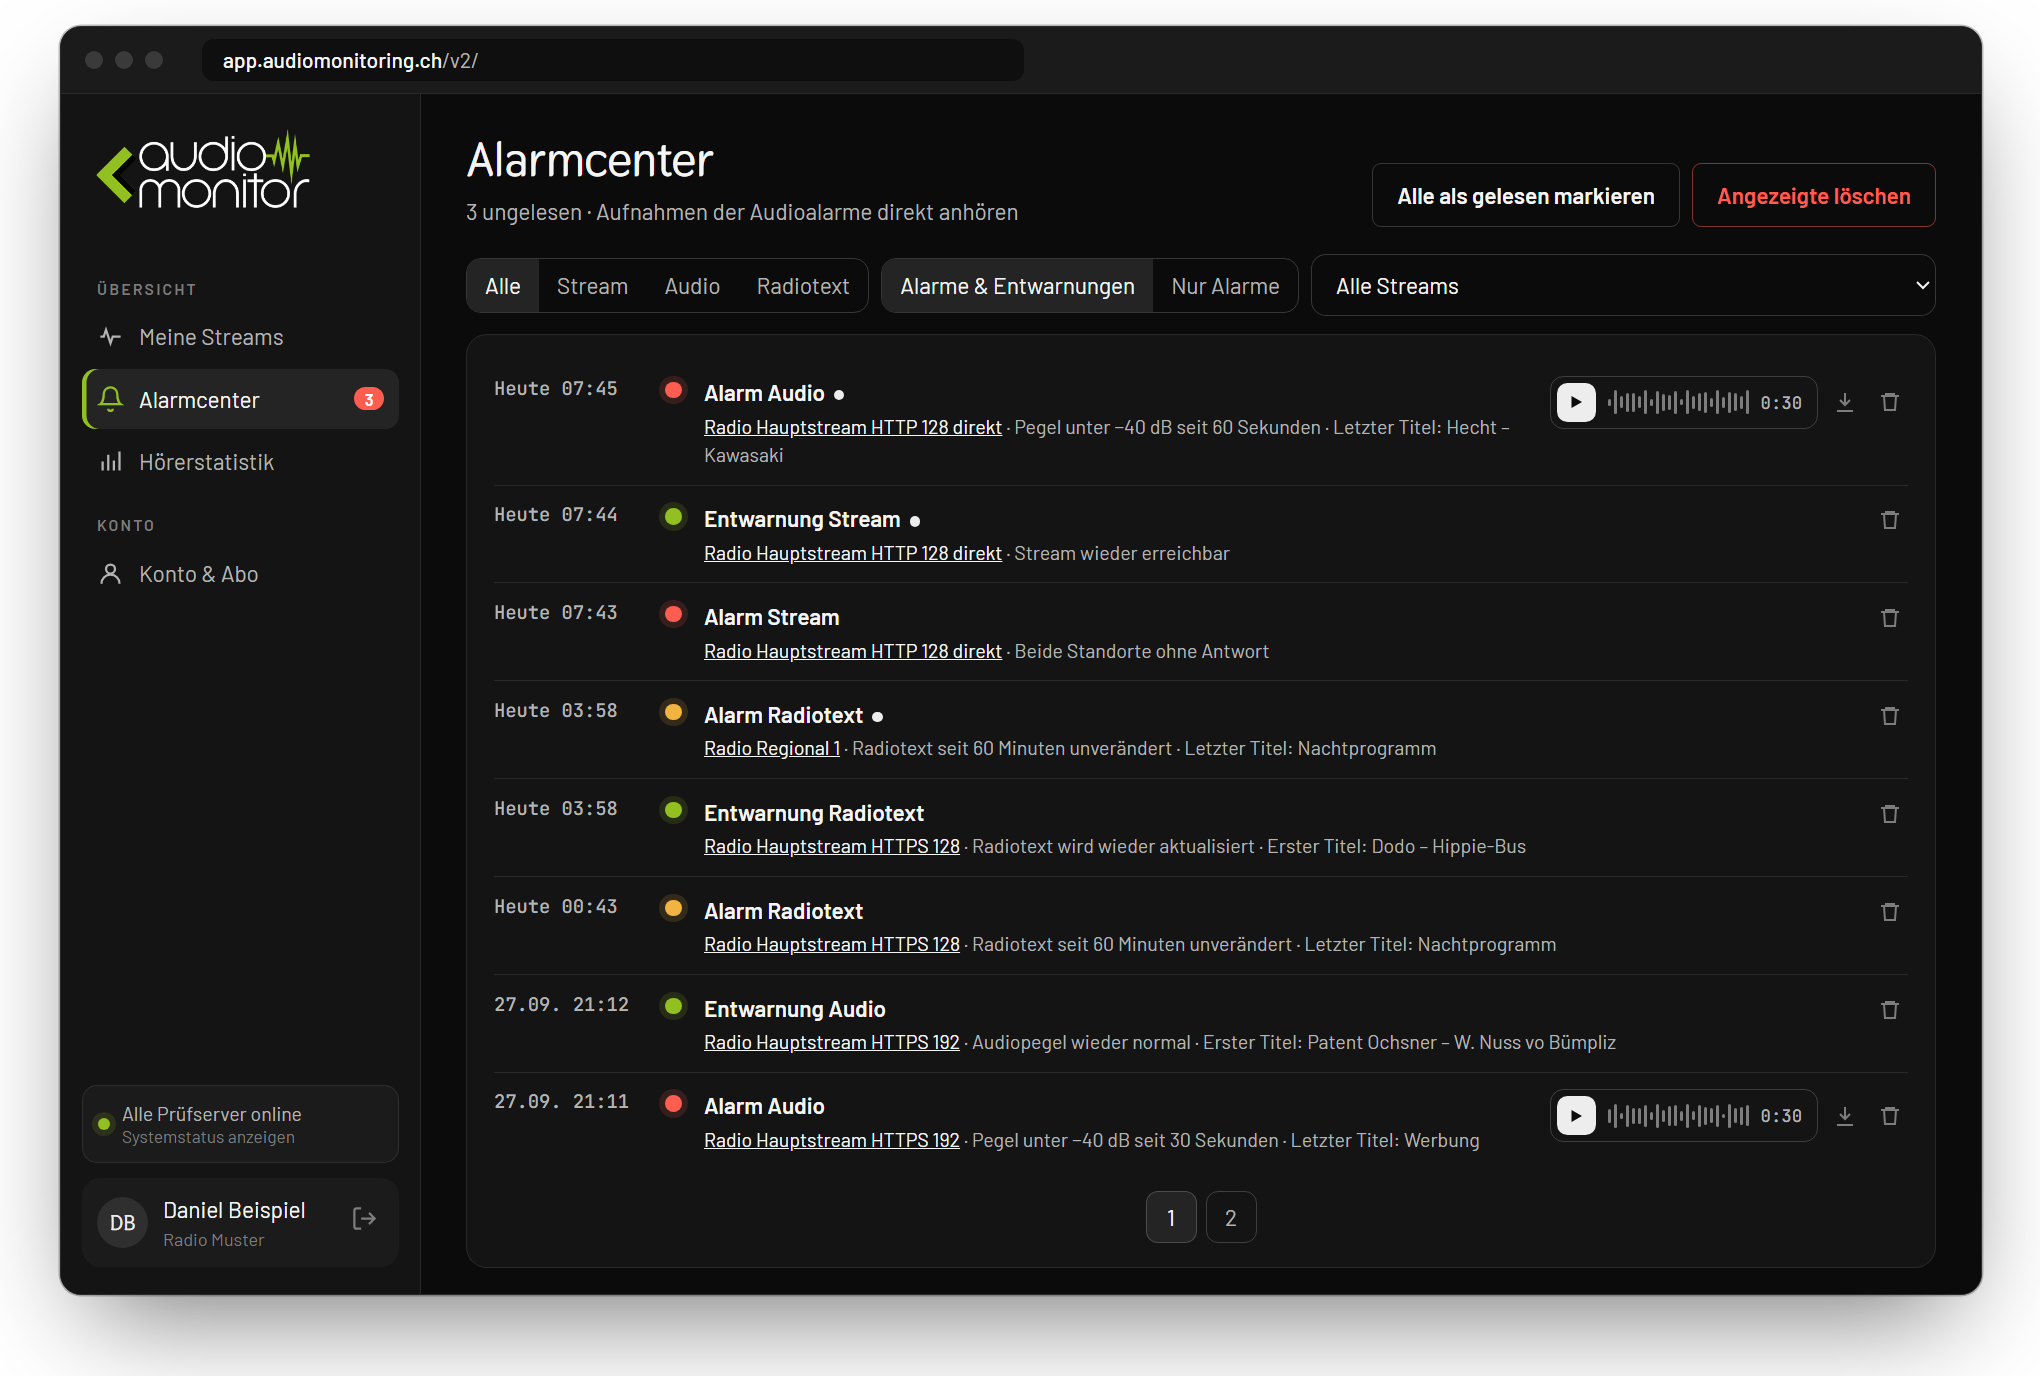This screenshot has width=2040, height=1376.
Task: Switch to Nur Alarme
Action: (1225, 287)
